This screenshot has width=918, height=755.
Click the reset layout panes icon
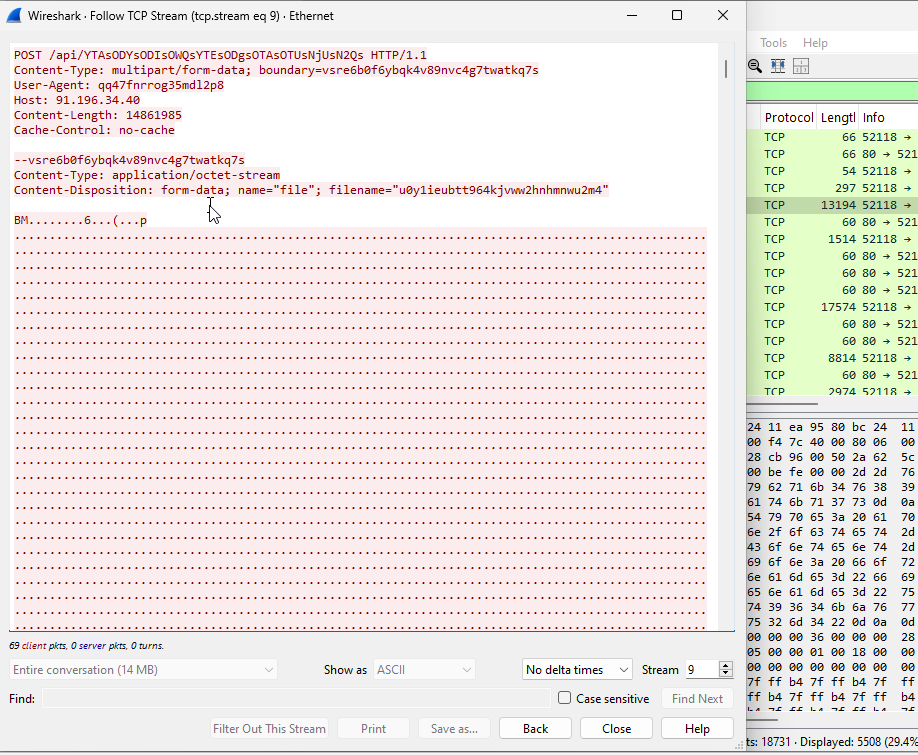pyautogui.click(x=801, y=66)
